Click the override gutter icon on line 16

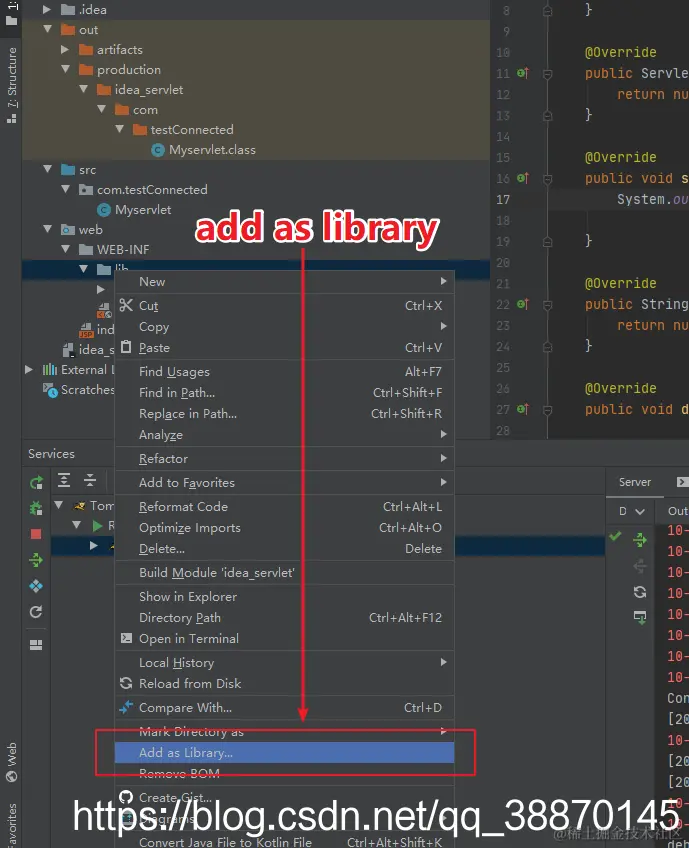(523, 177)
